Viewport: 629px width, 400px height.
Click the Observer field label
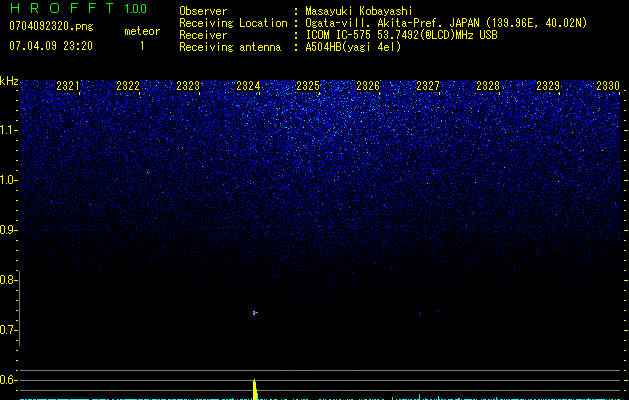click(203, 11)
